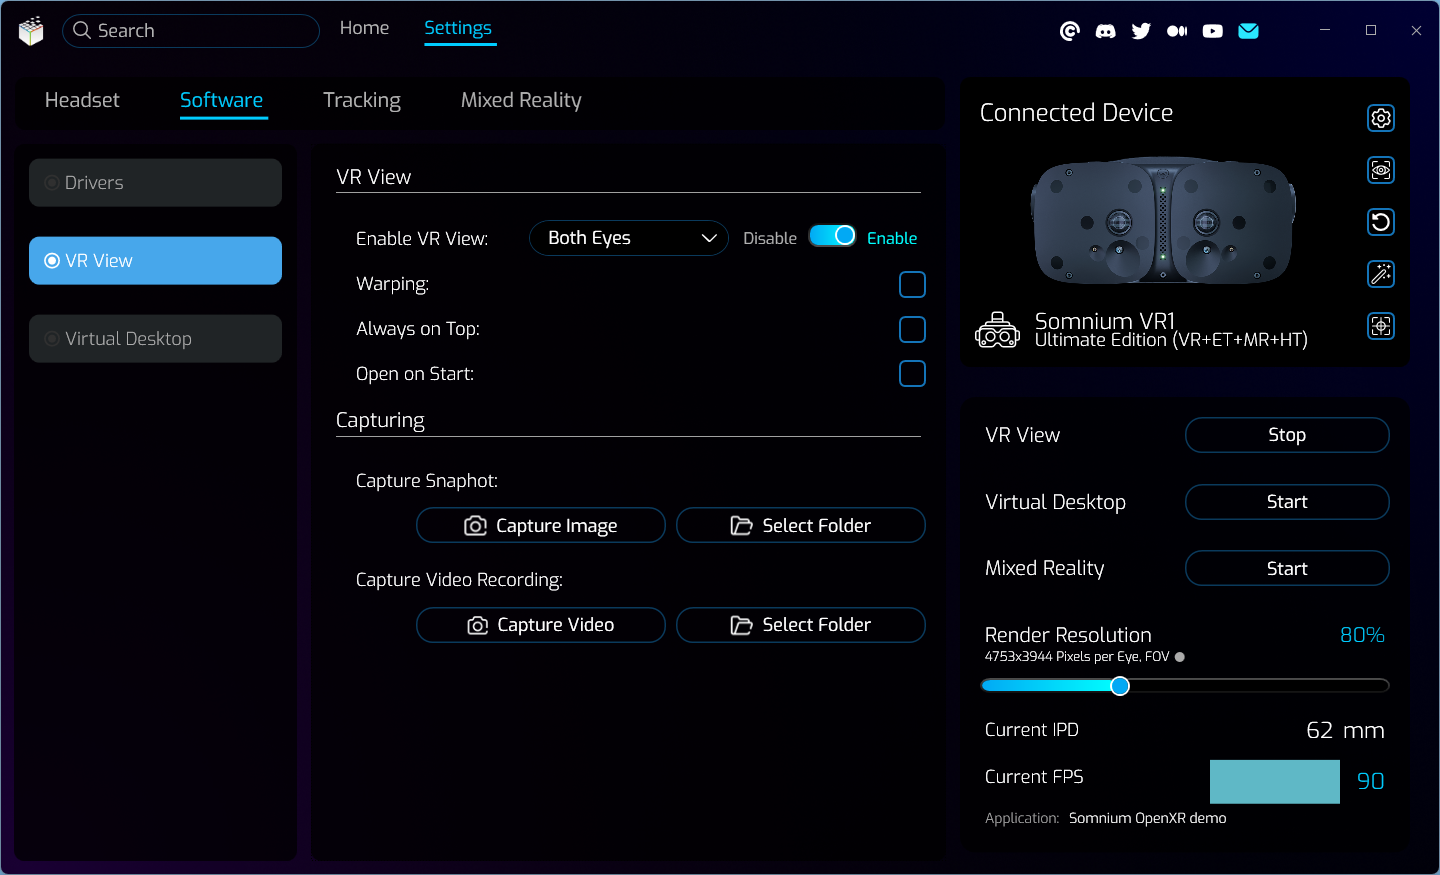Open the Mixed Reality tab
1440x875 pixels.
[x=520, y=100]
